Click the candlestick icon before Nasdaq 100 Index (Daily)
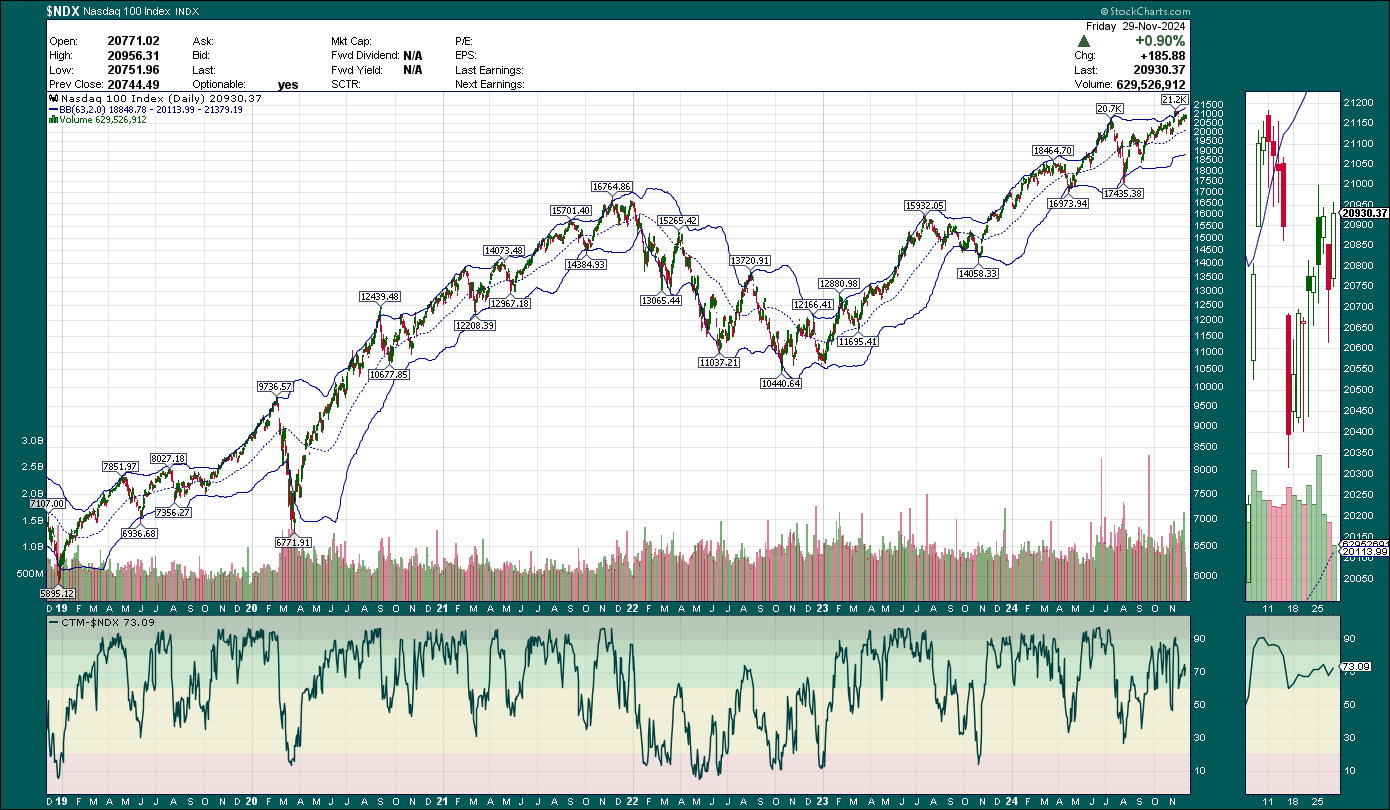This screenshot has width=1390, height=810. [53, 99]
